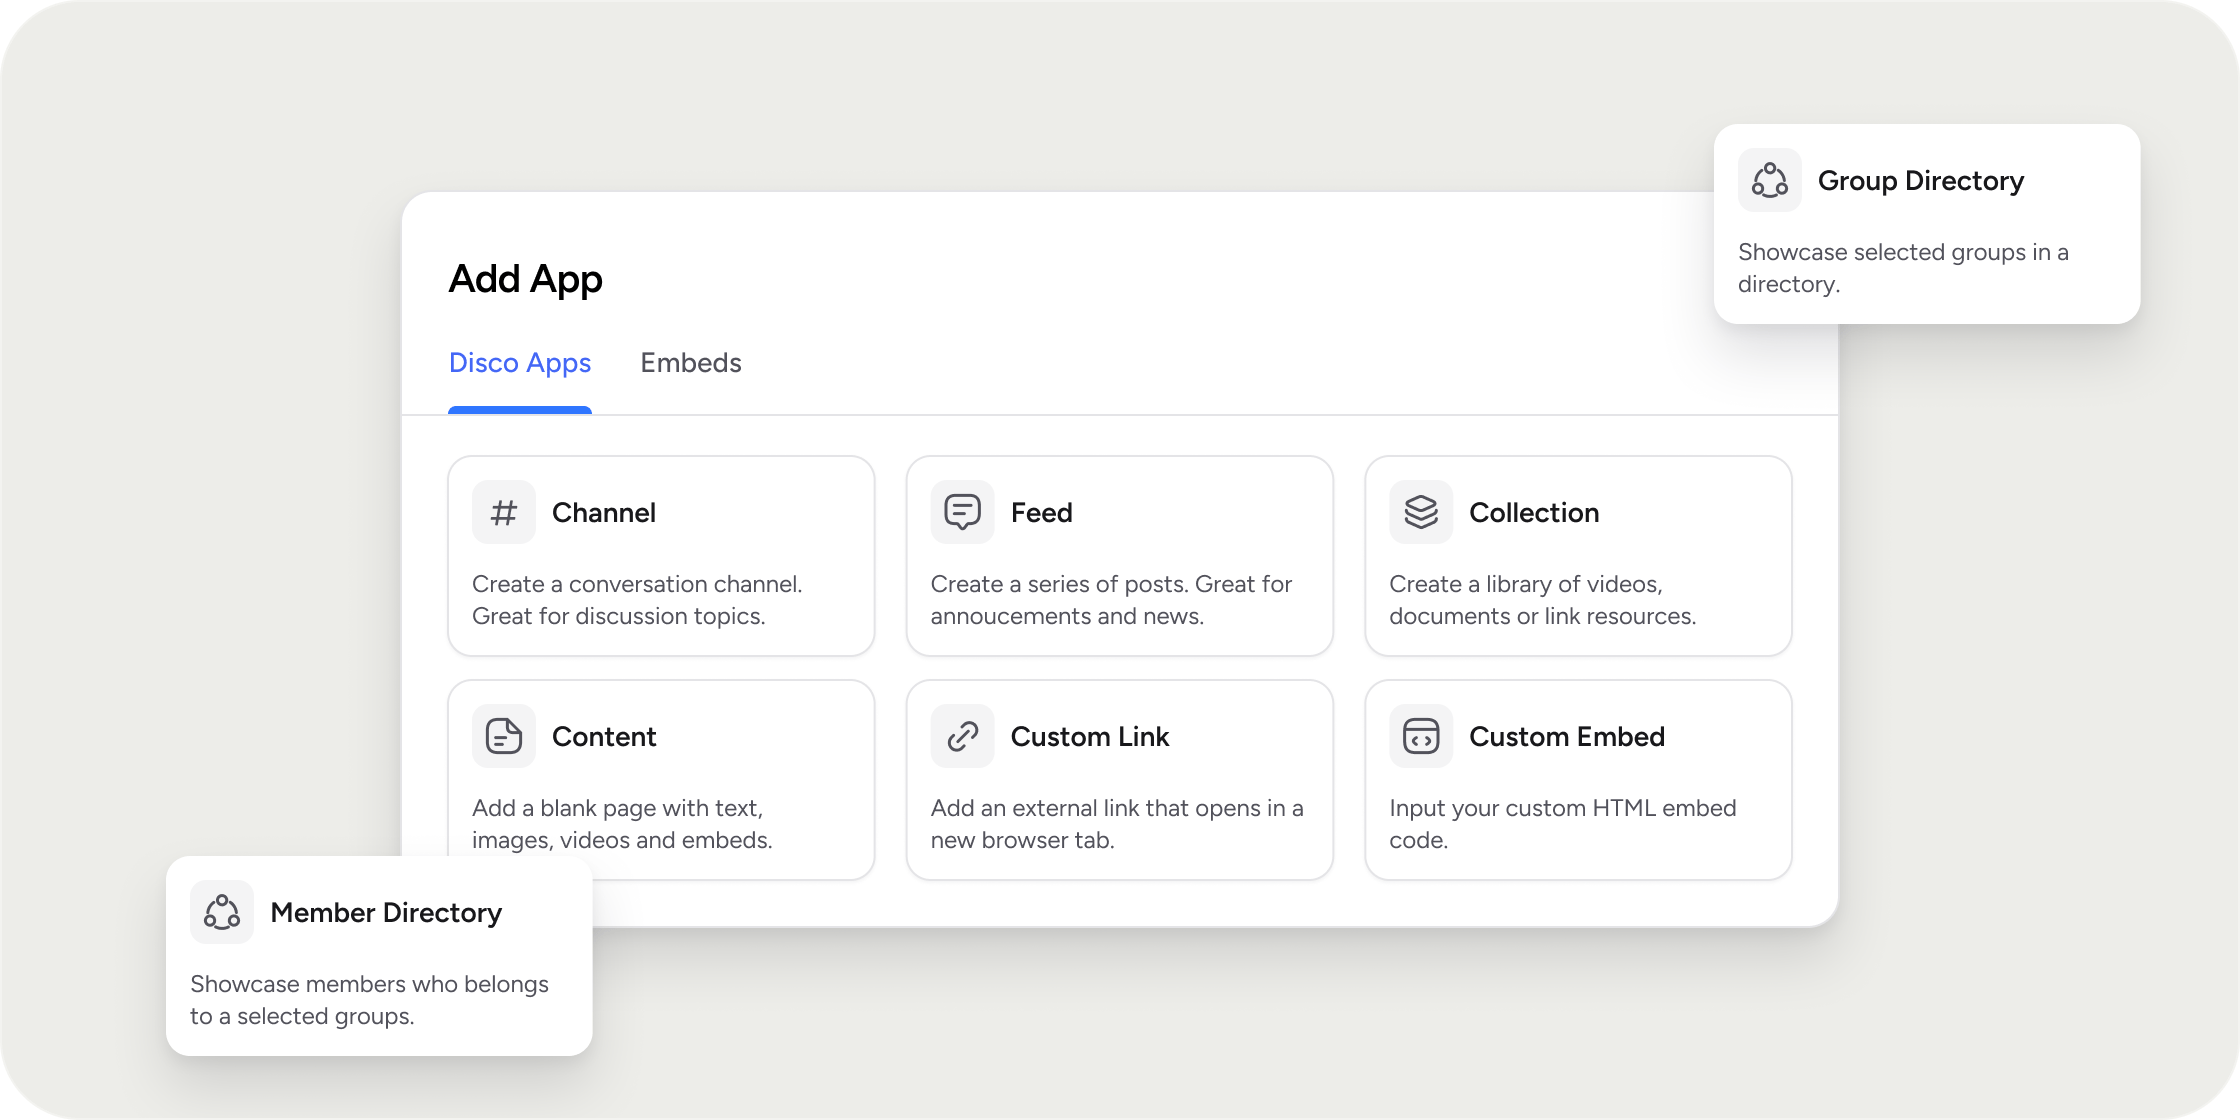
Task: Switch to the Disco Apps tab
Action: coord(520,363)
